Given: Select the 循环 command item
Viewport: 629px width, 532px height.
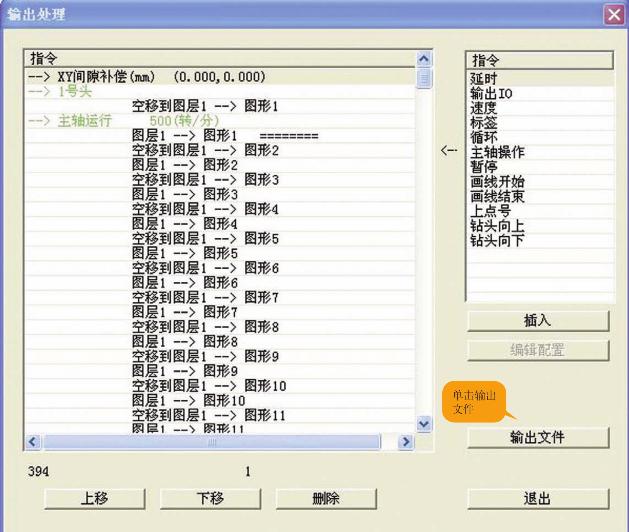Looking at the screenshot, I should pos(485,137).
